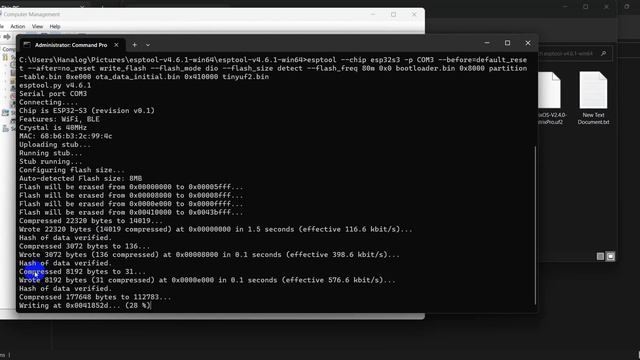Click the 'Features: WiFi, BLE' line

(x=59, y=119)
